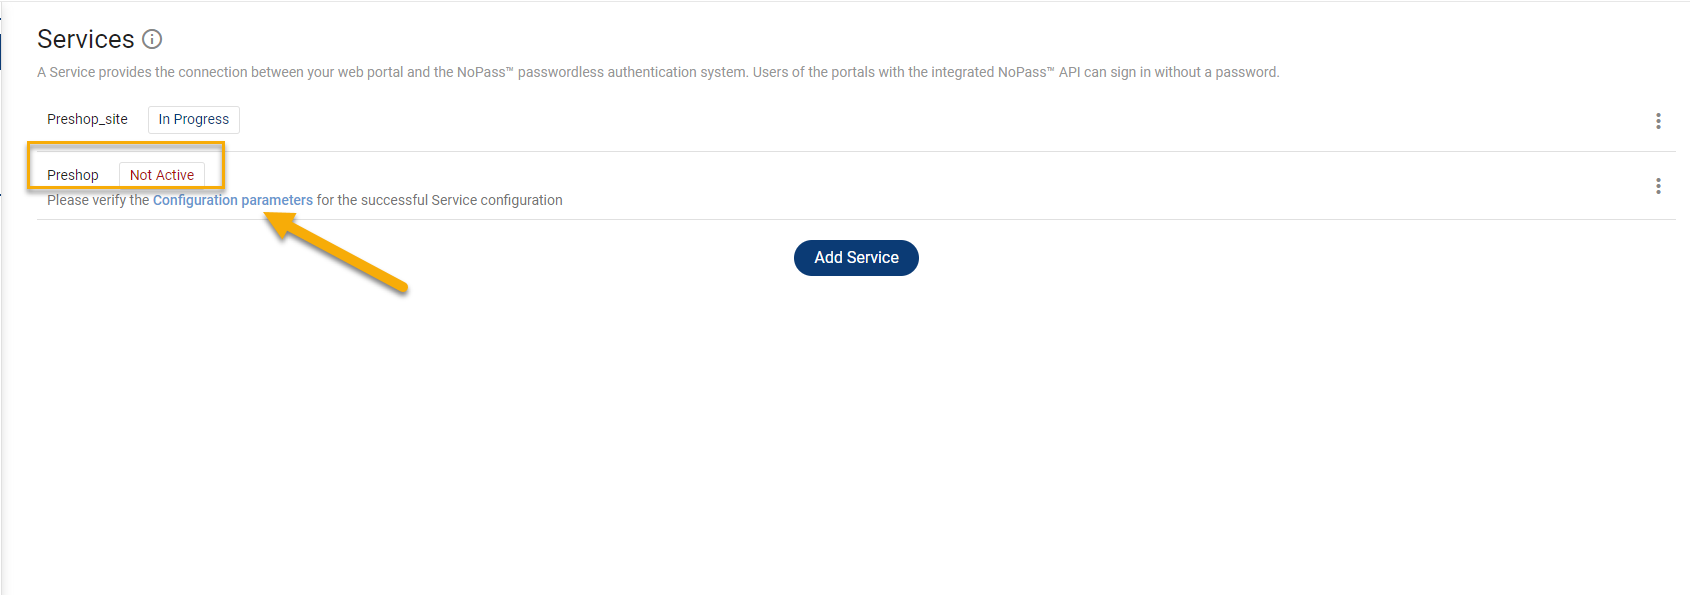Click "for the successful Service configuration" text
The image size is (1690, 595).
pos(439,200)
